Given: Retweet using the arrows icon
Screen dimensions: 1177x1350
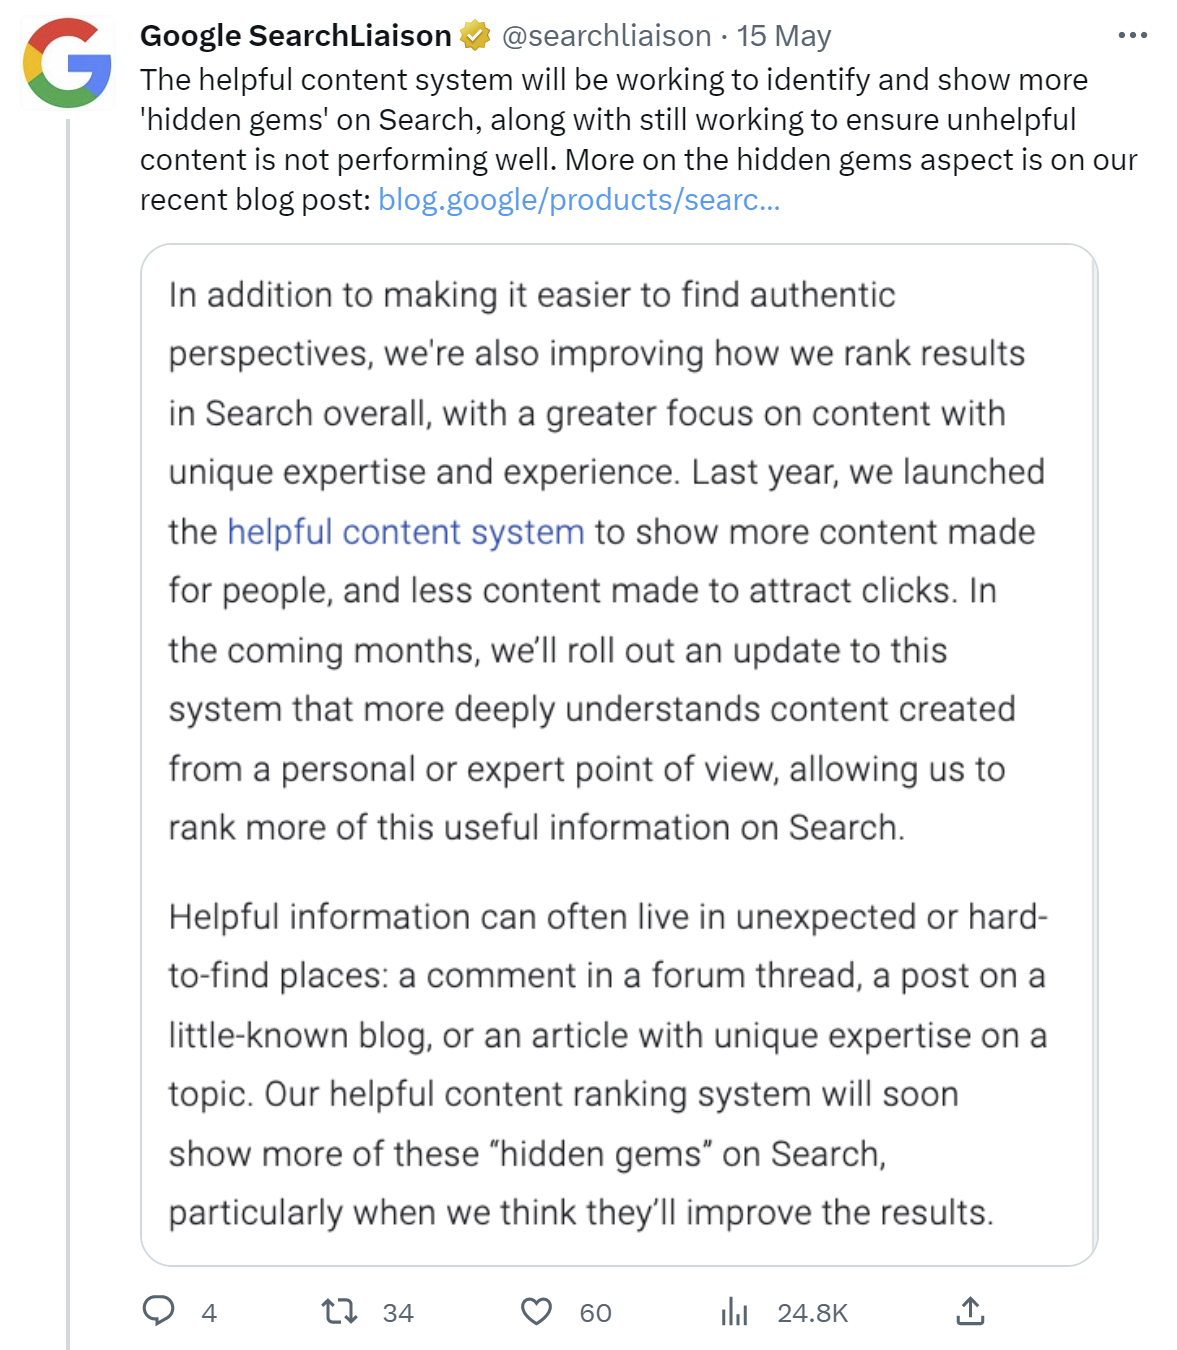Looking at the screenshot, I should pyautogui.click(x=340, y=1311).
